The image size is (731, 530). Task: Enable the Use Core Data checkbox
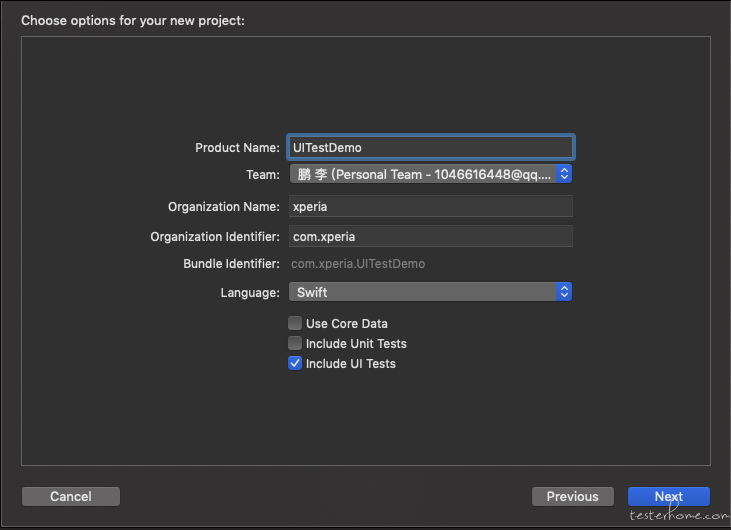(295, 323)
